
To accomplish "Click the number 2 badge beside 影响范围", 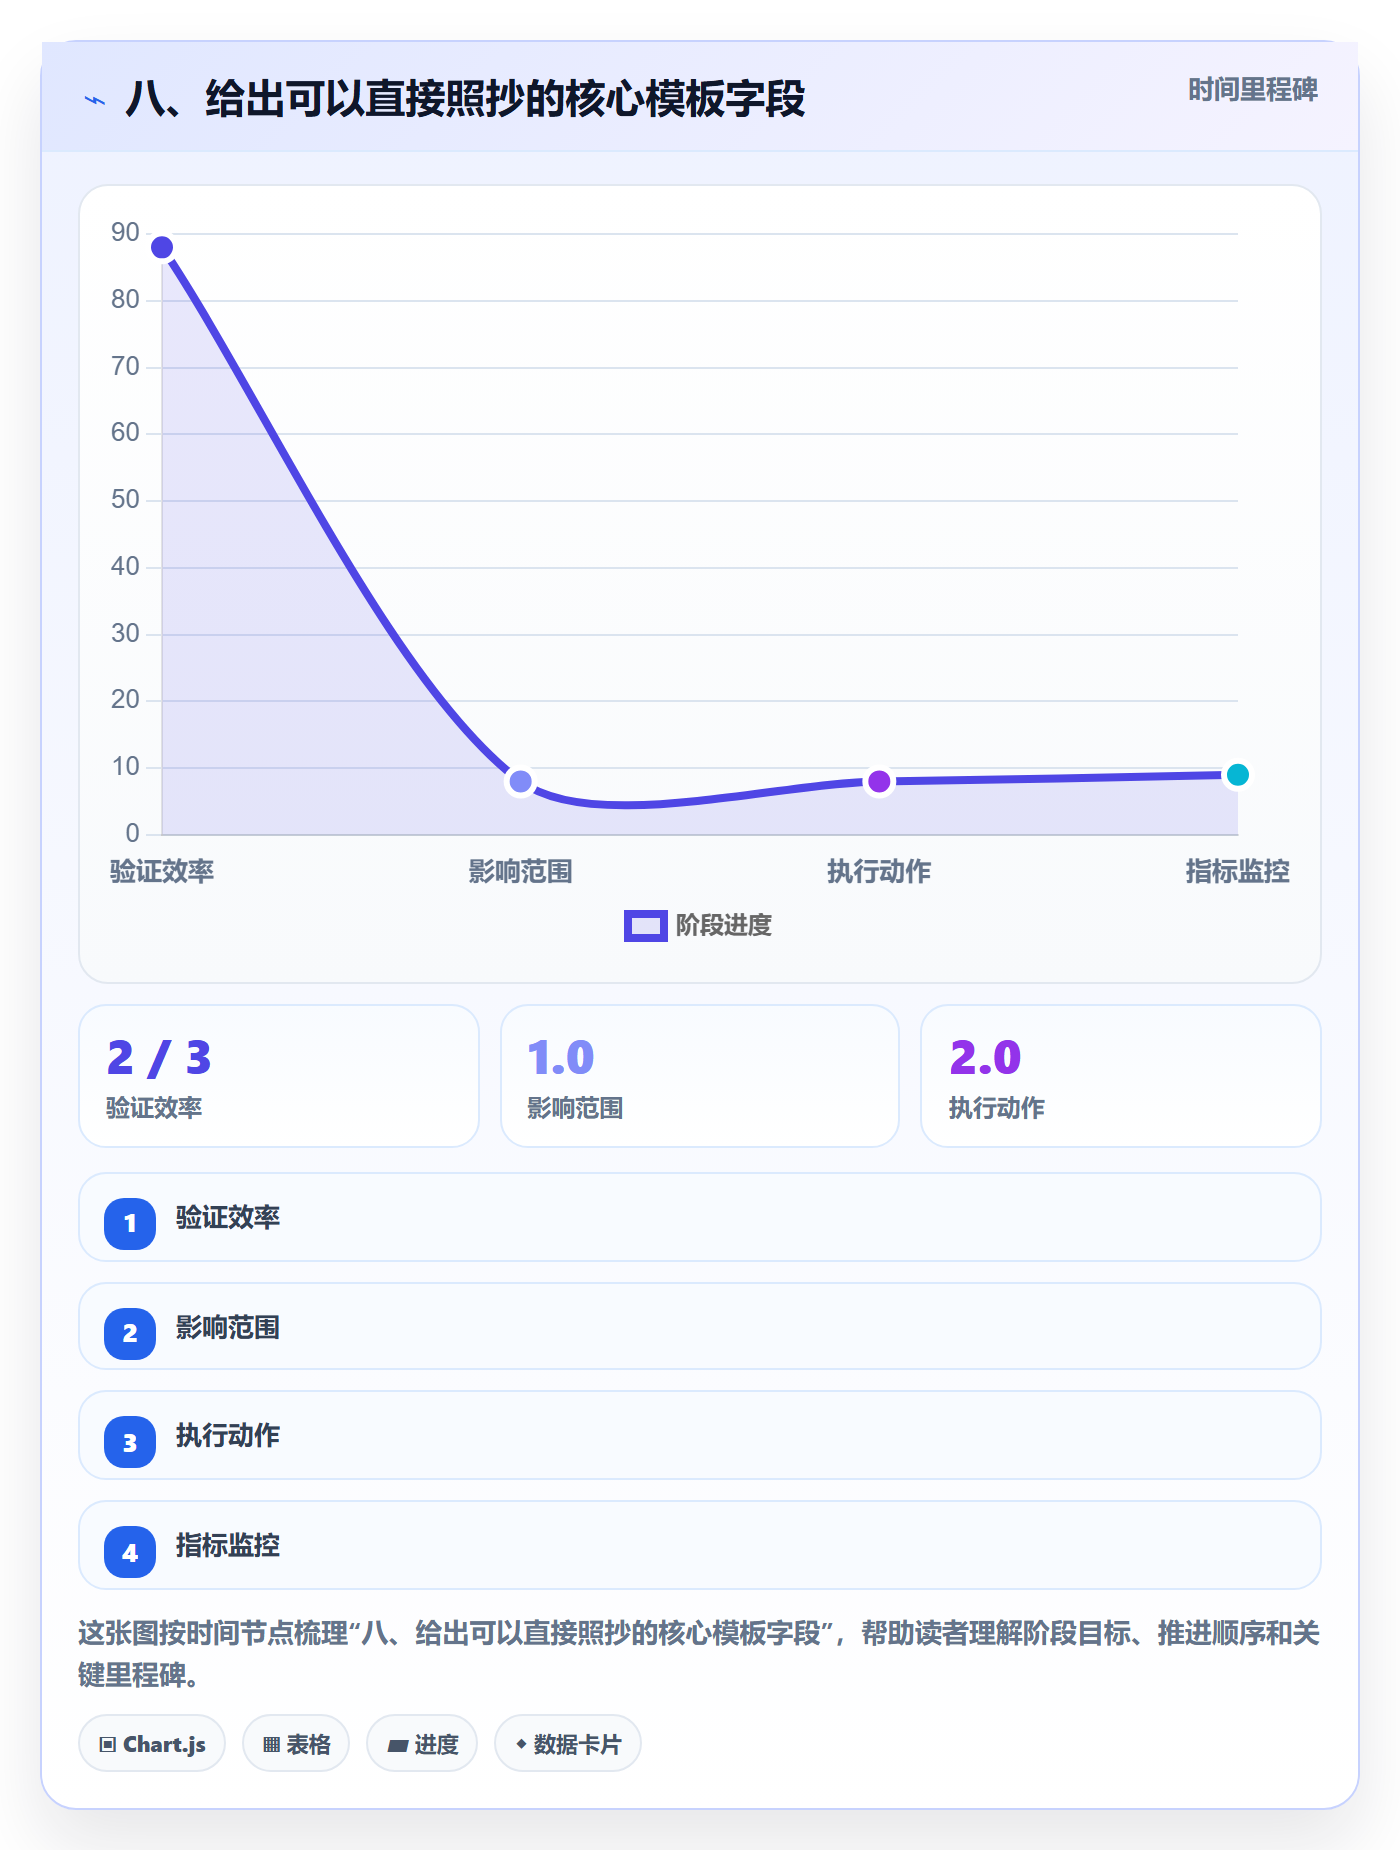I will (x=130, y=1333).
